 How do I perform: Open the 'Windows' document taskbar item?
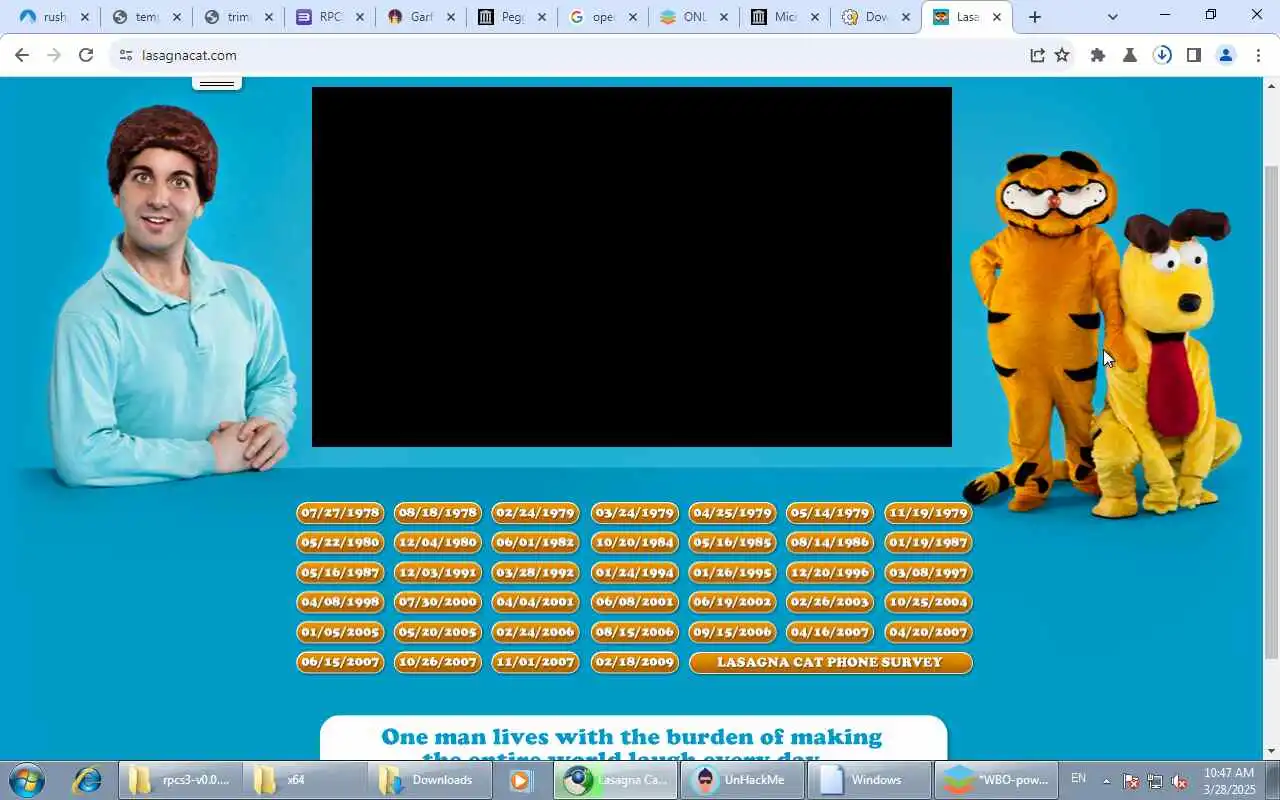click(868, 780)
